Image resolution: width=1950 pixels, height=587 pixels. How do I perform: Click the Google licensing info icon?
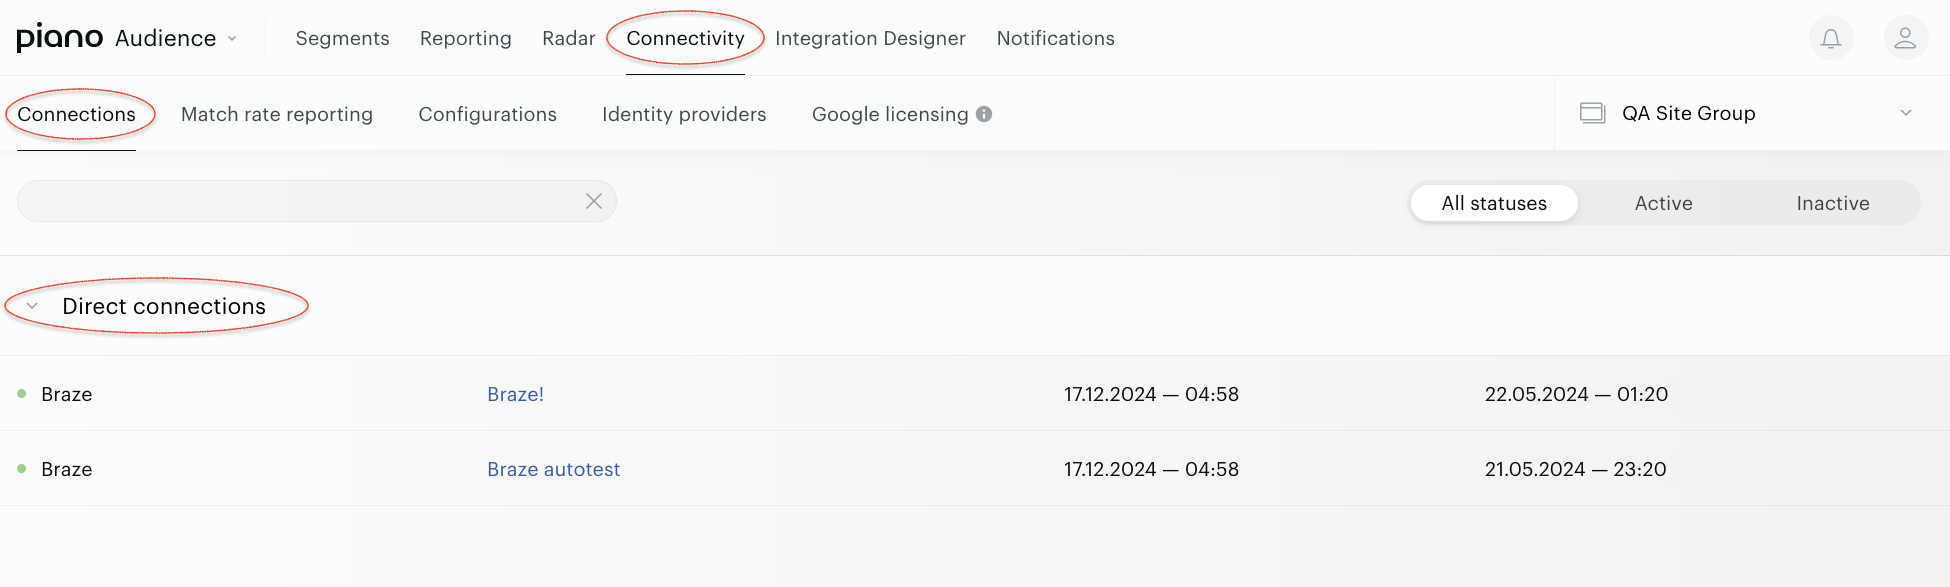[984, 114]
